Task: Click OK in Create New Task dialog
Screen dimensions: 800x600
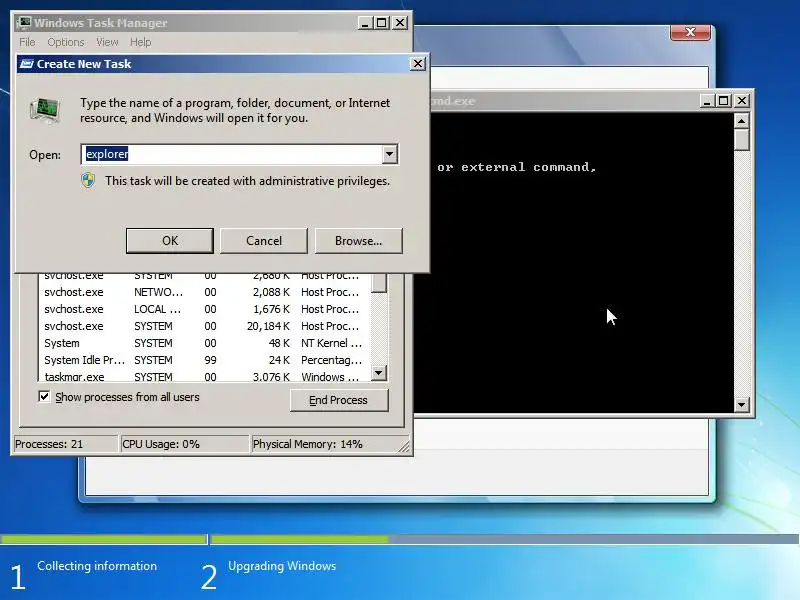Action: 170,241
